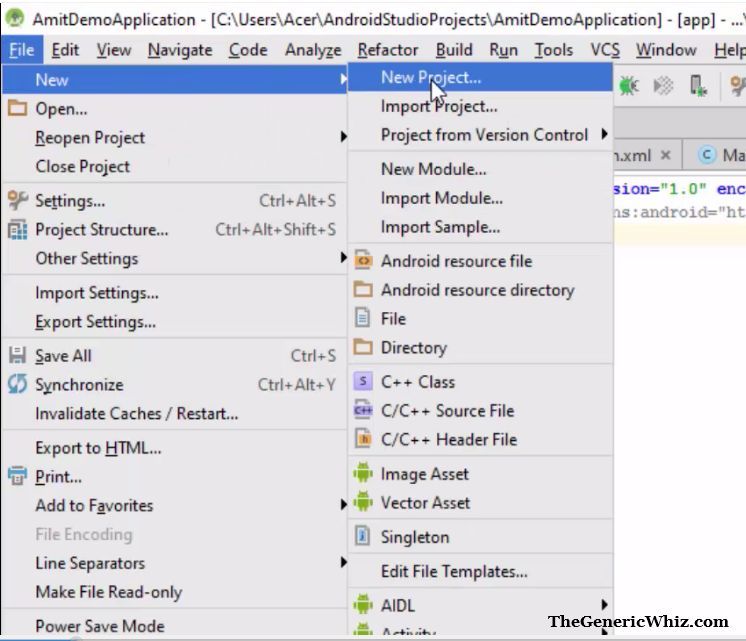Click the C/C++ Header File icon

[x=363, y=439]
